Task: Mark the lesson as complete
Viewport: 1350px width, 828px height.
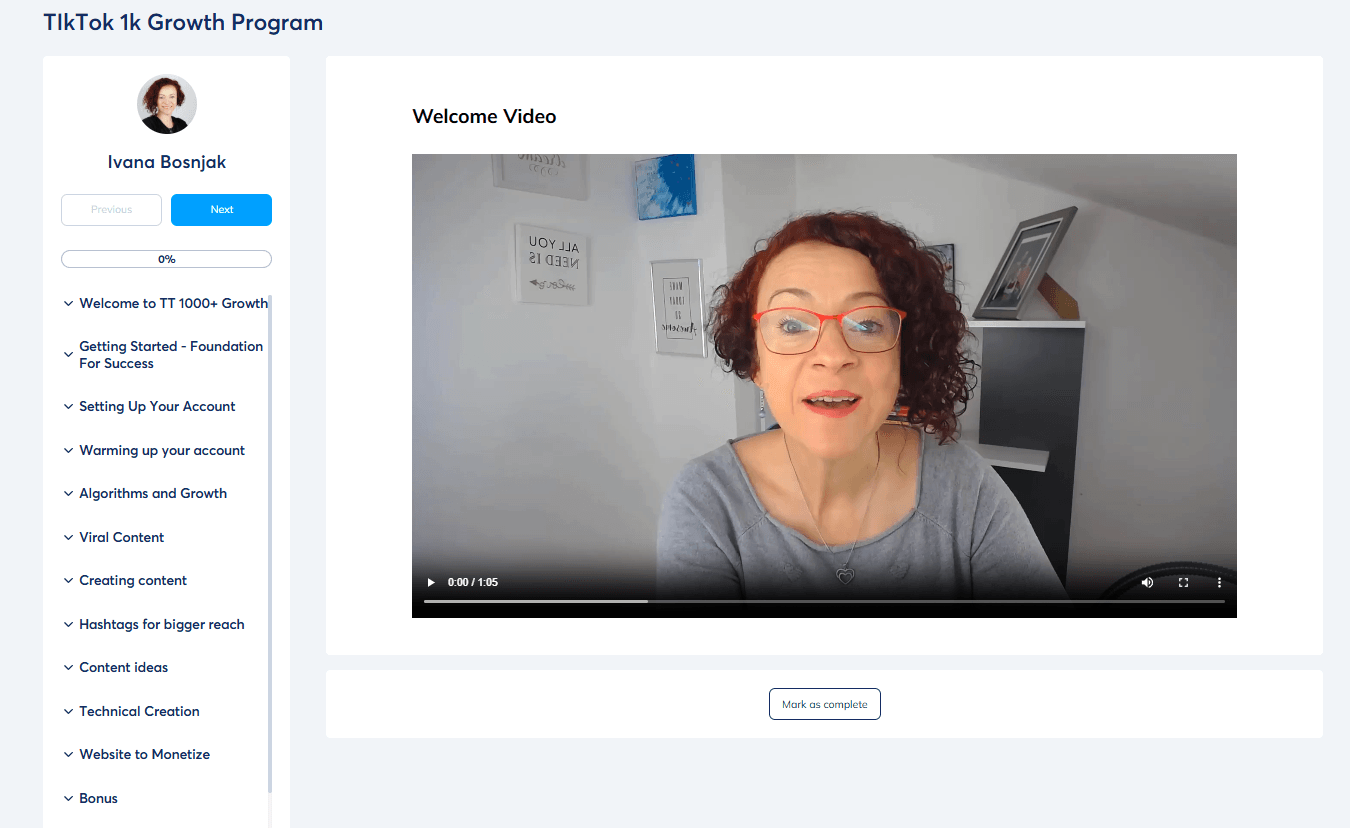Action: click(824, 704)
